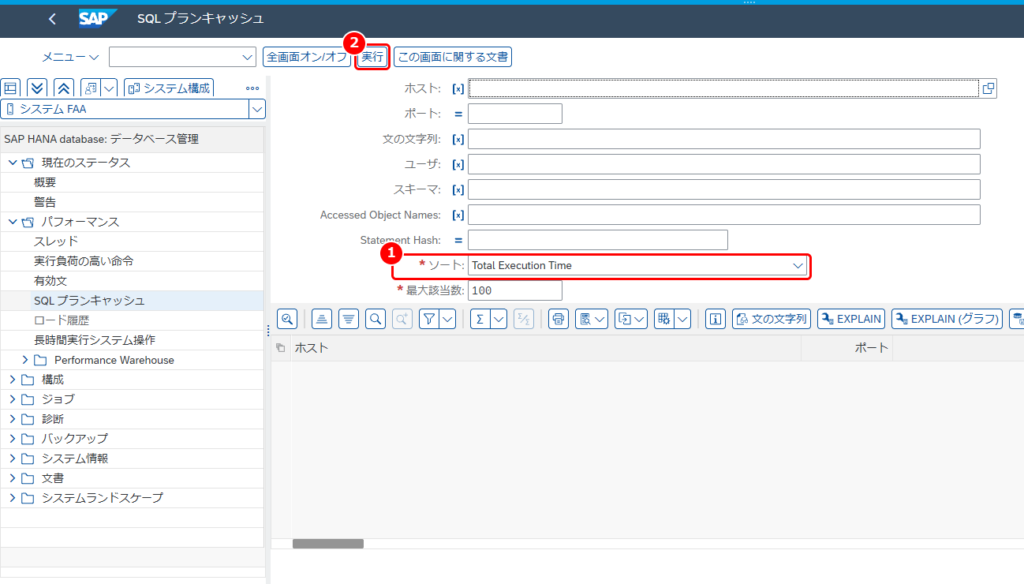1024x584 pixels.
Task: Click the Details magnifier icon in grid toolbar
Action: [x=287, y=319]
